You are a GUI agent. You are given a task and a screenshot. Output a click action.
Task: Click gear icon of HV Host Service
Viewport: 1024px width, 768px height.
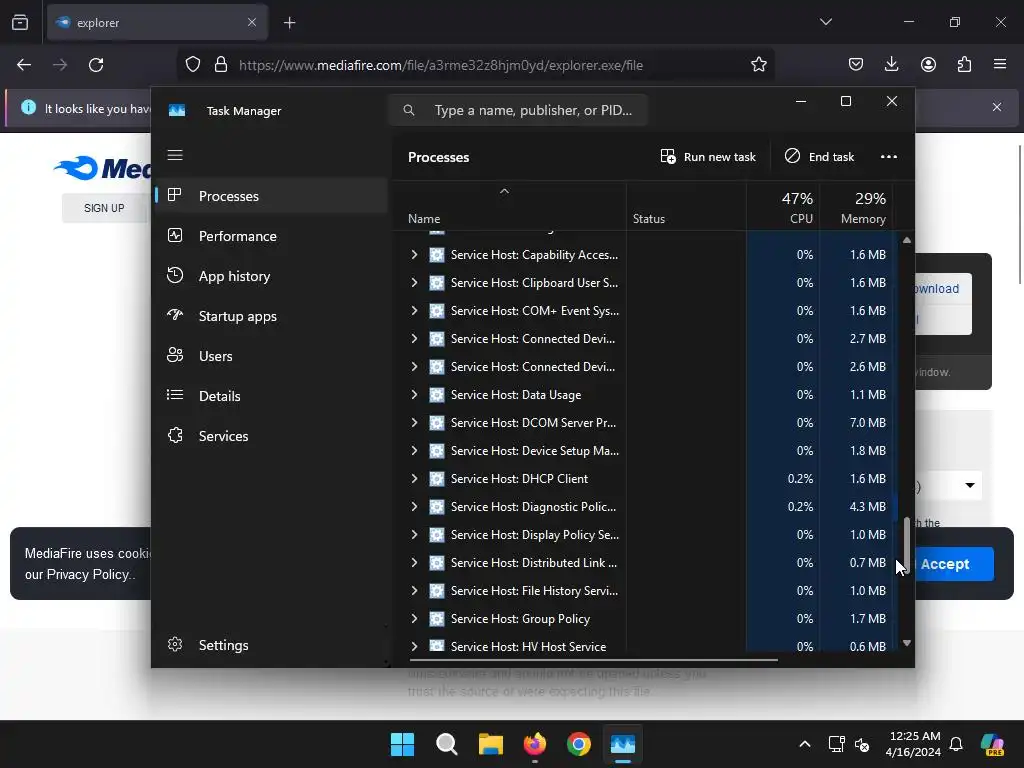tap(437, 646)
